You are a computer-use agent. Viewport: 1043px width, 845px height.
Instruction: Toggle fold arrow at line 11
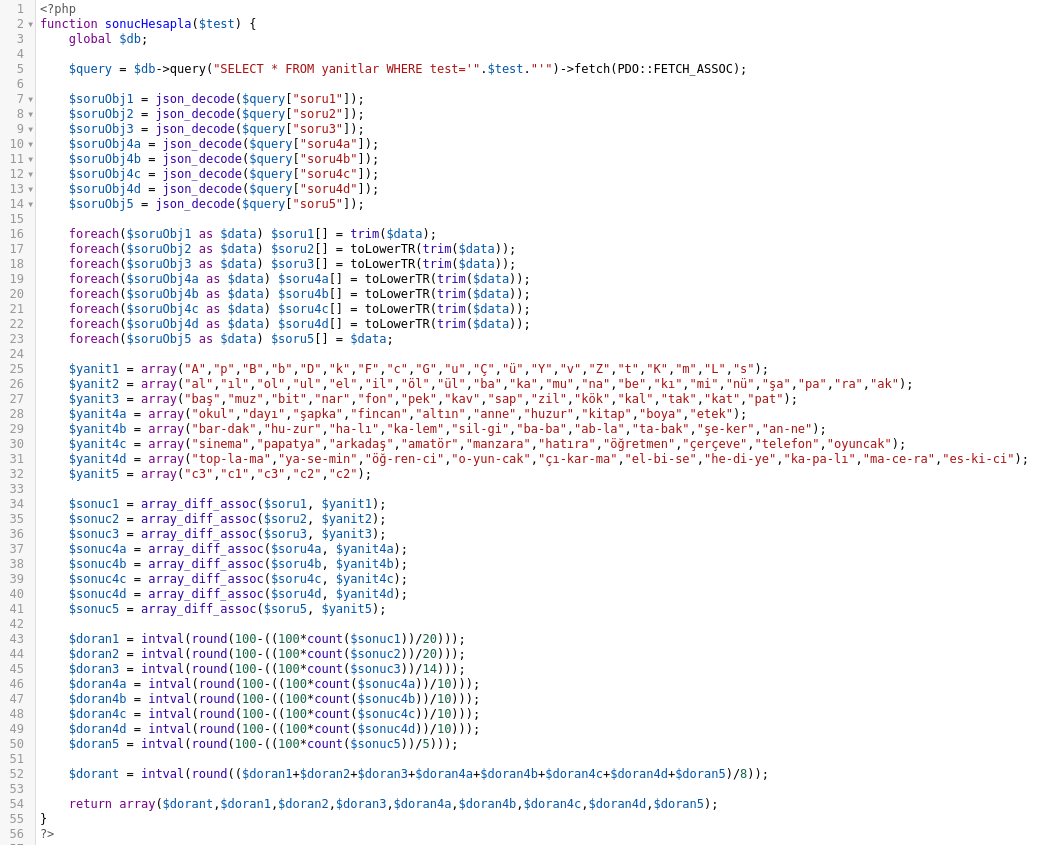coord(31,160)
